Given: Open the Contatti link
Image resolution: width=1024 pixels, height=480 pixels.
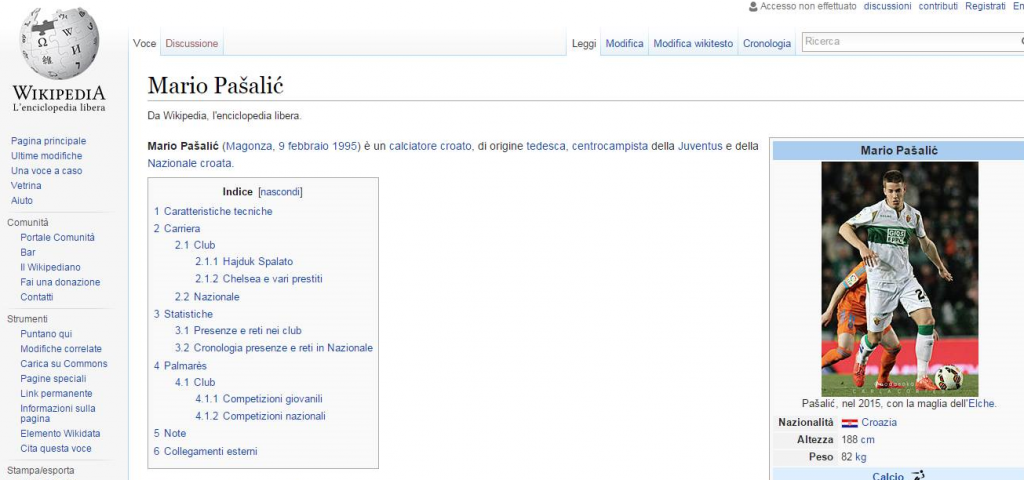Looking at the screenshot, I should pos(37,298).
